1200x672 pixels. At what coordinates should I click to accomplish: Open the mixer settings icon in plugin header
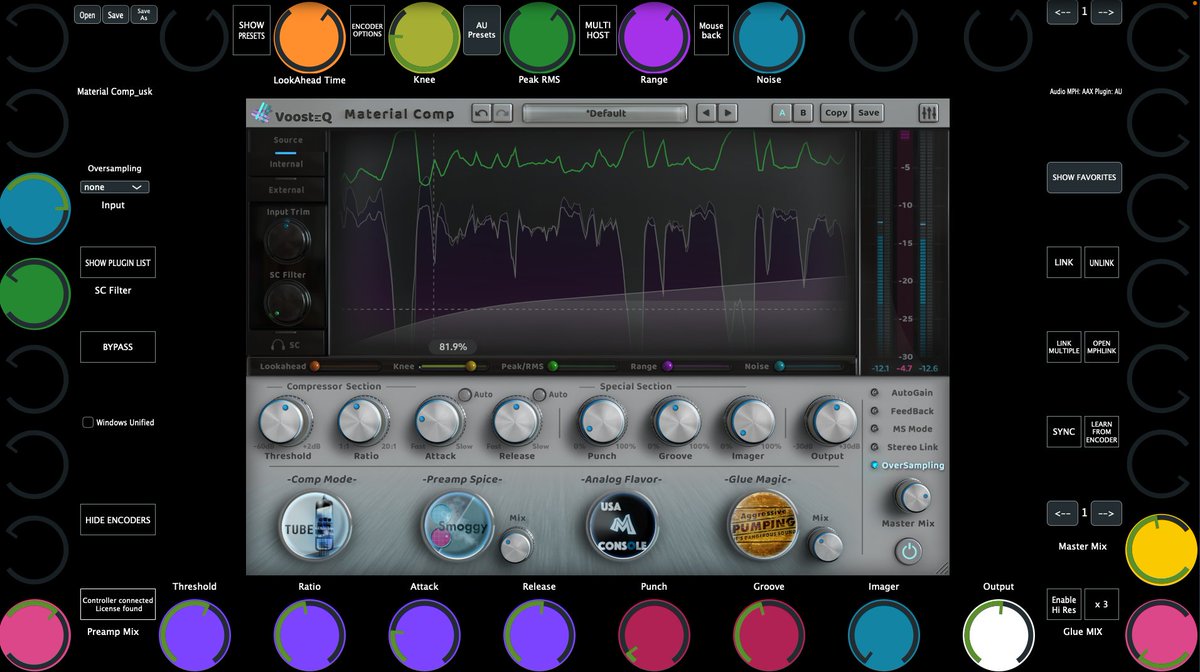pos(927,113)
